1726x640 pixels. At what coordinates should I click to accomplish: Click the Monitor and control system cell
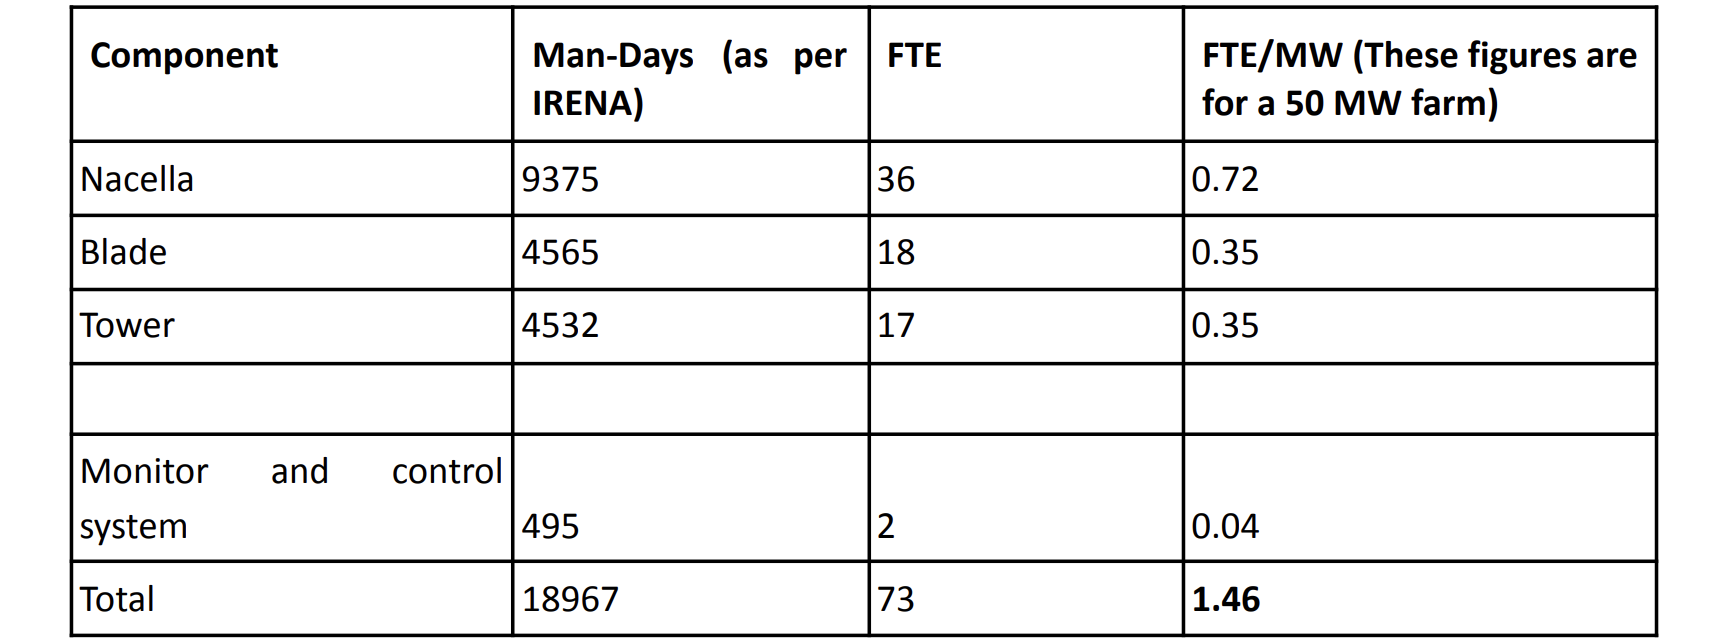(292, 497)
